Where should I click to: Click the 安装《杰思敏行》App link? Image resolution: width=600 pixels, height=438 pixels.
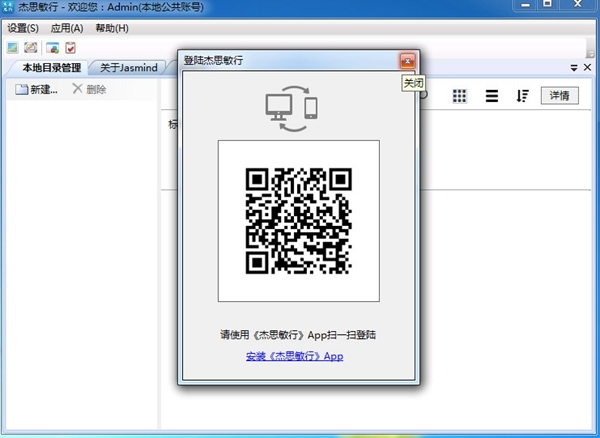point(295,356)
